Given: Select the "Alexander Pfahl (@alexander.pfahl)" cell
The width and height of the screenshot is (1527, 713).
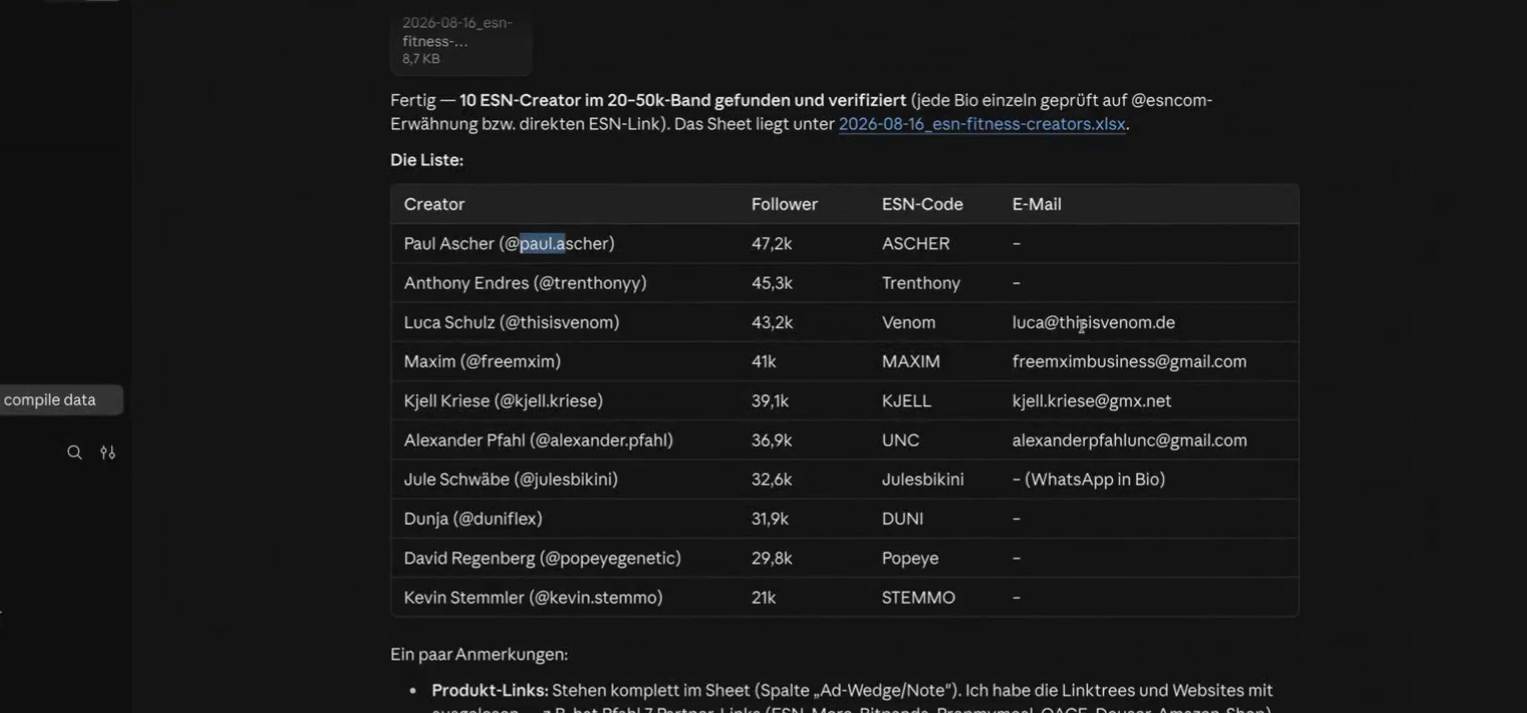Looking at the screenshot, I should point(538,440).
